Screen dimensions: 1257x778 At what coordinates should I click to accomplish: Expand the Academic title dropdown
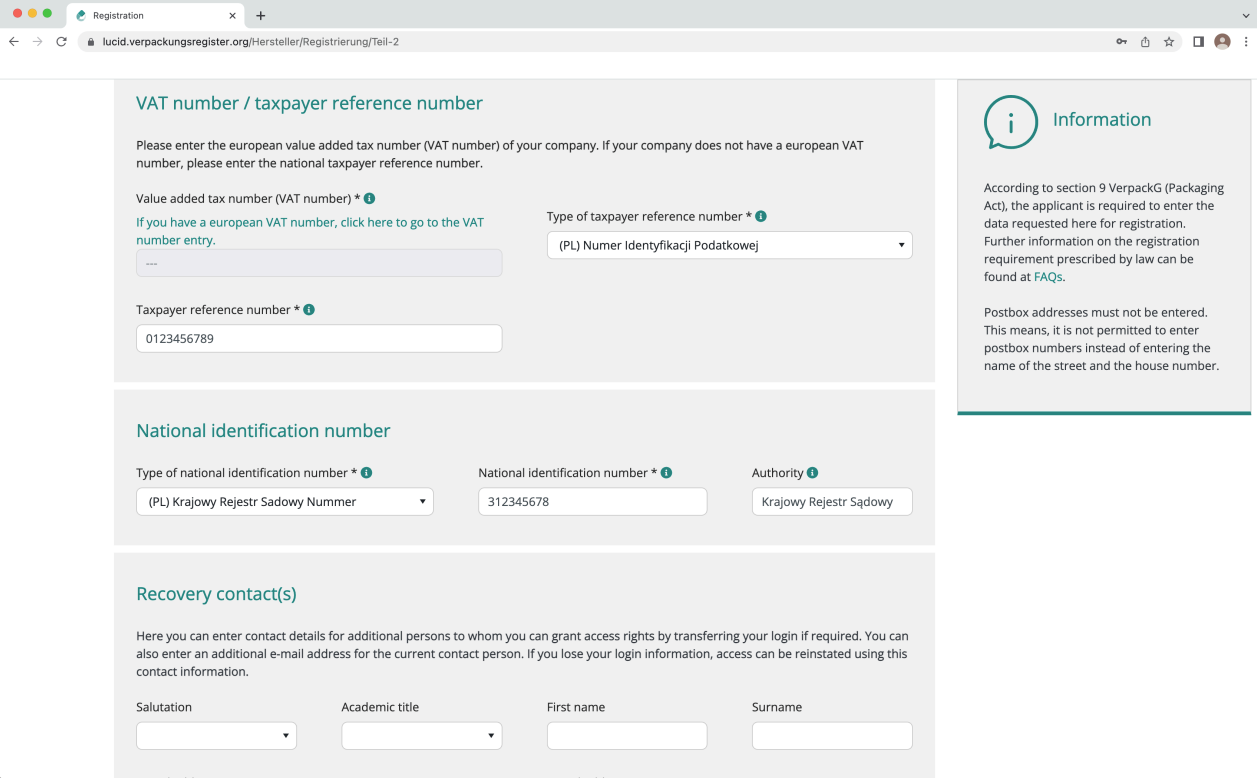(421, 736)
